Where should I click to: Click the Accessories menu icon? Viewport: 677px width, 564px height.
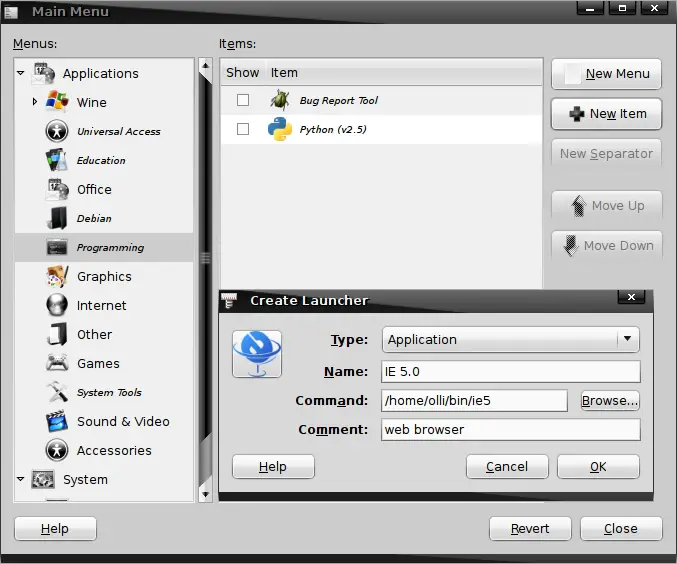[57, 450]
